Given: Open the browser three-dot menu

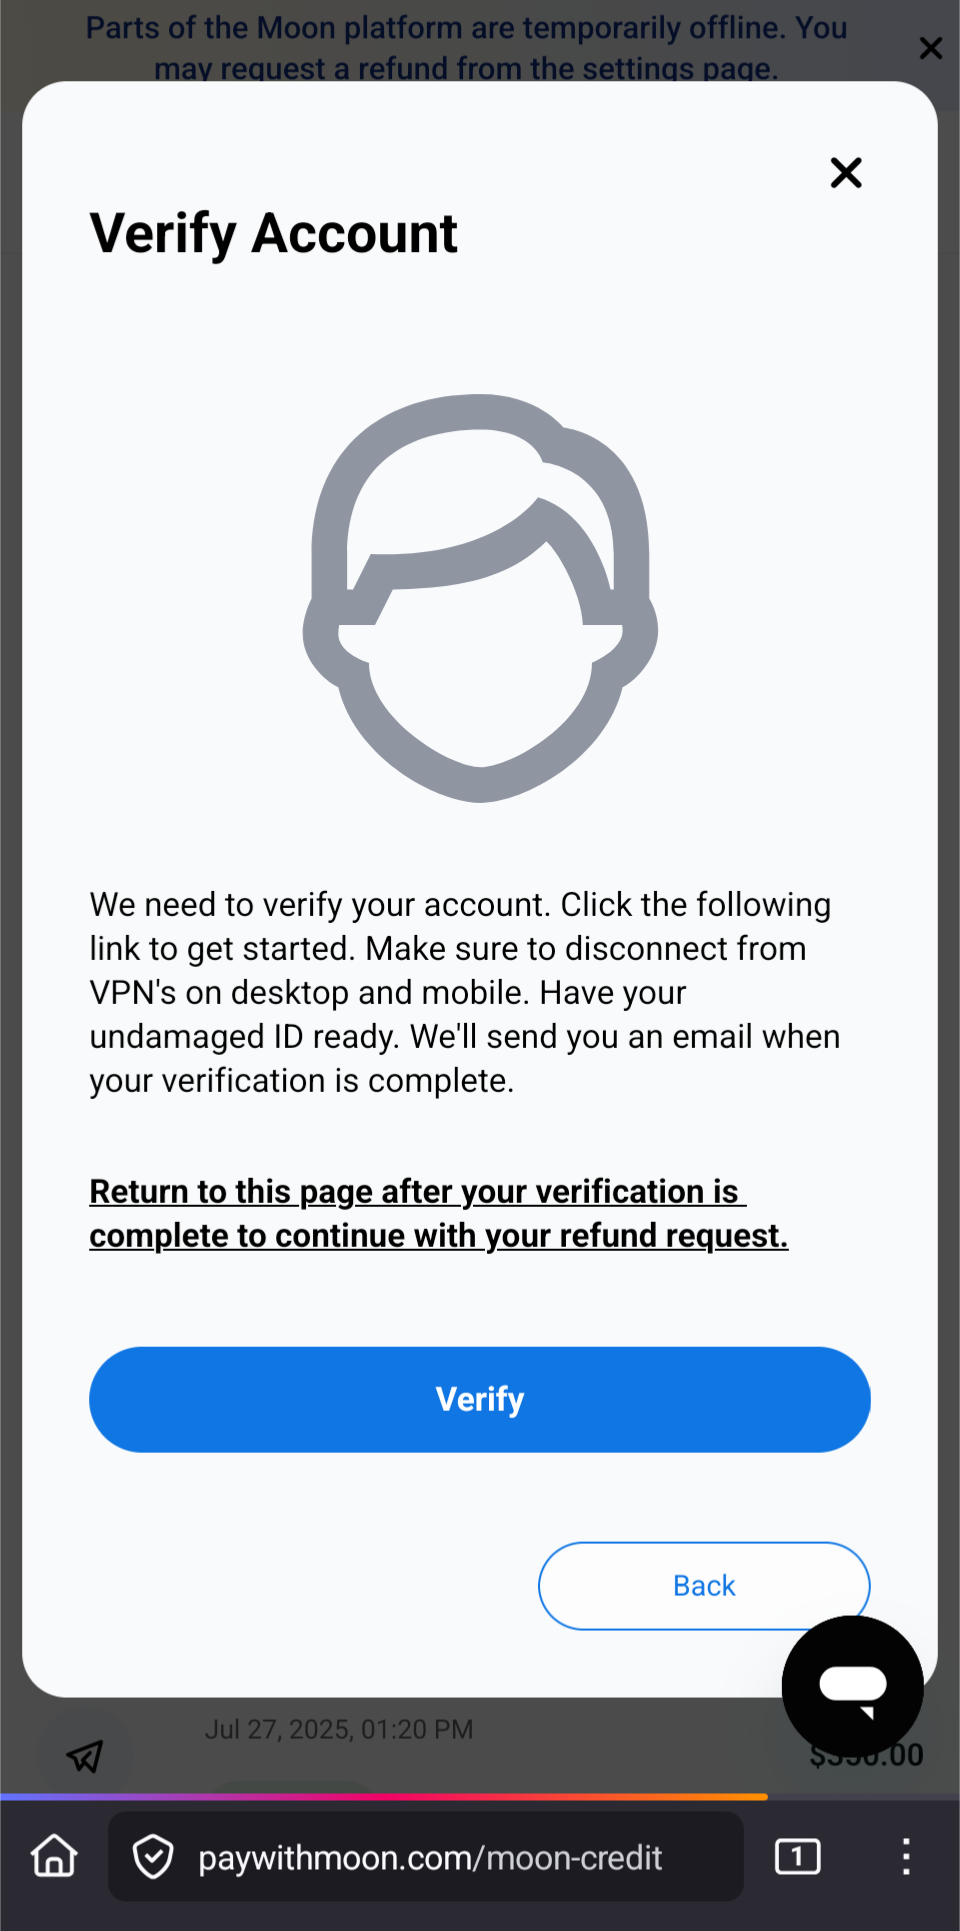Looking at the screenshot, I should click(905, 1857).
